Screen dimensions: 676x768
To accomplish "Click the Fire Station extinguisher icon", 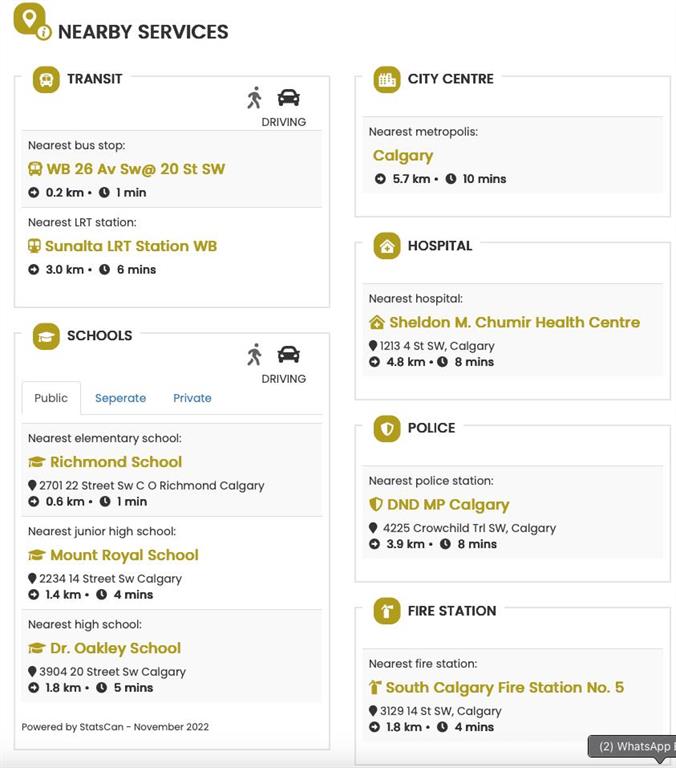I will pyautogui.click(x=387, y=611).
